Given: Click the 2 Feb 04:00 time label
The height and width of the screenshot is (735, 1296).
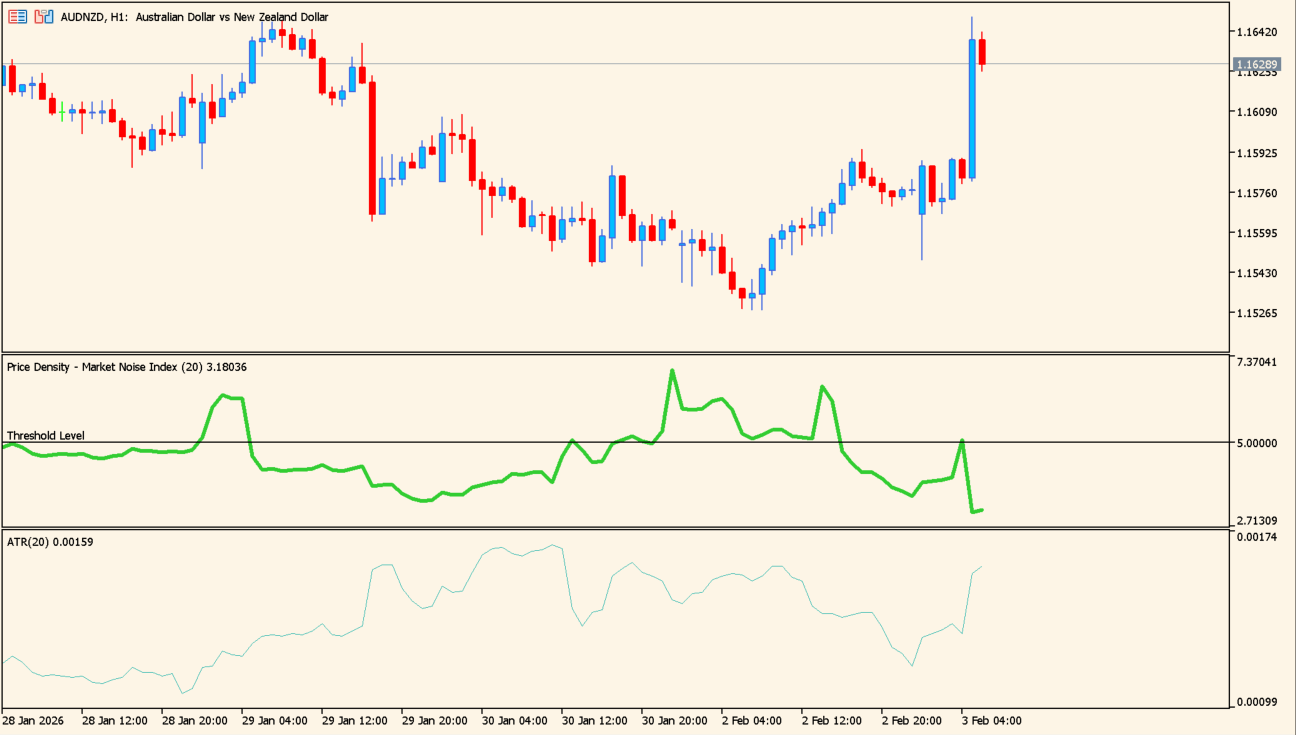Looking at the screenshot, I should click(x=754, y=720).
